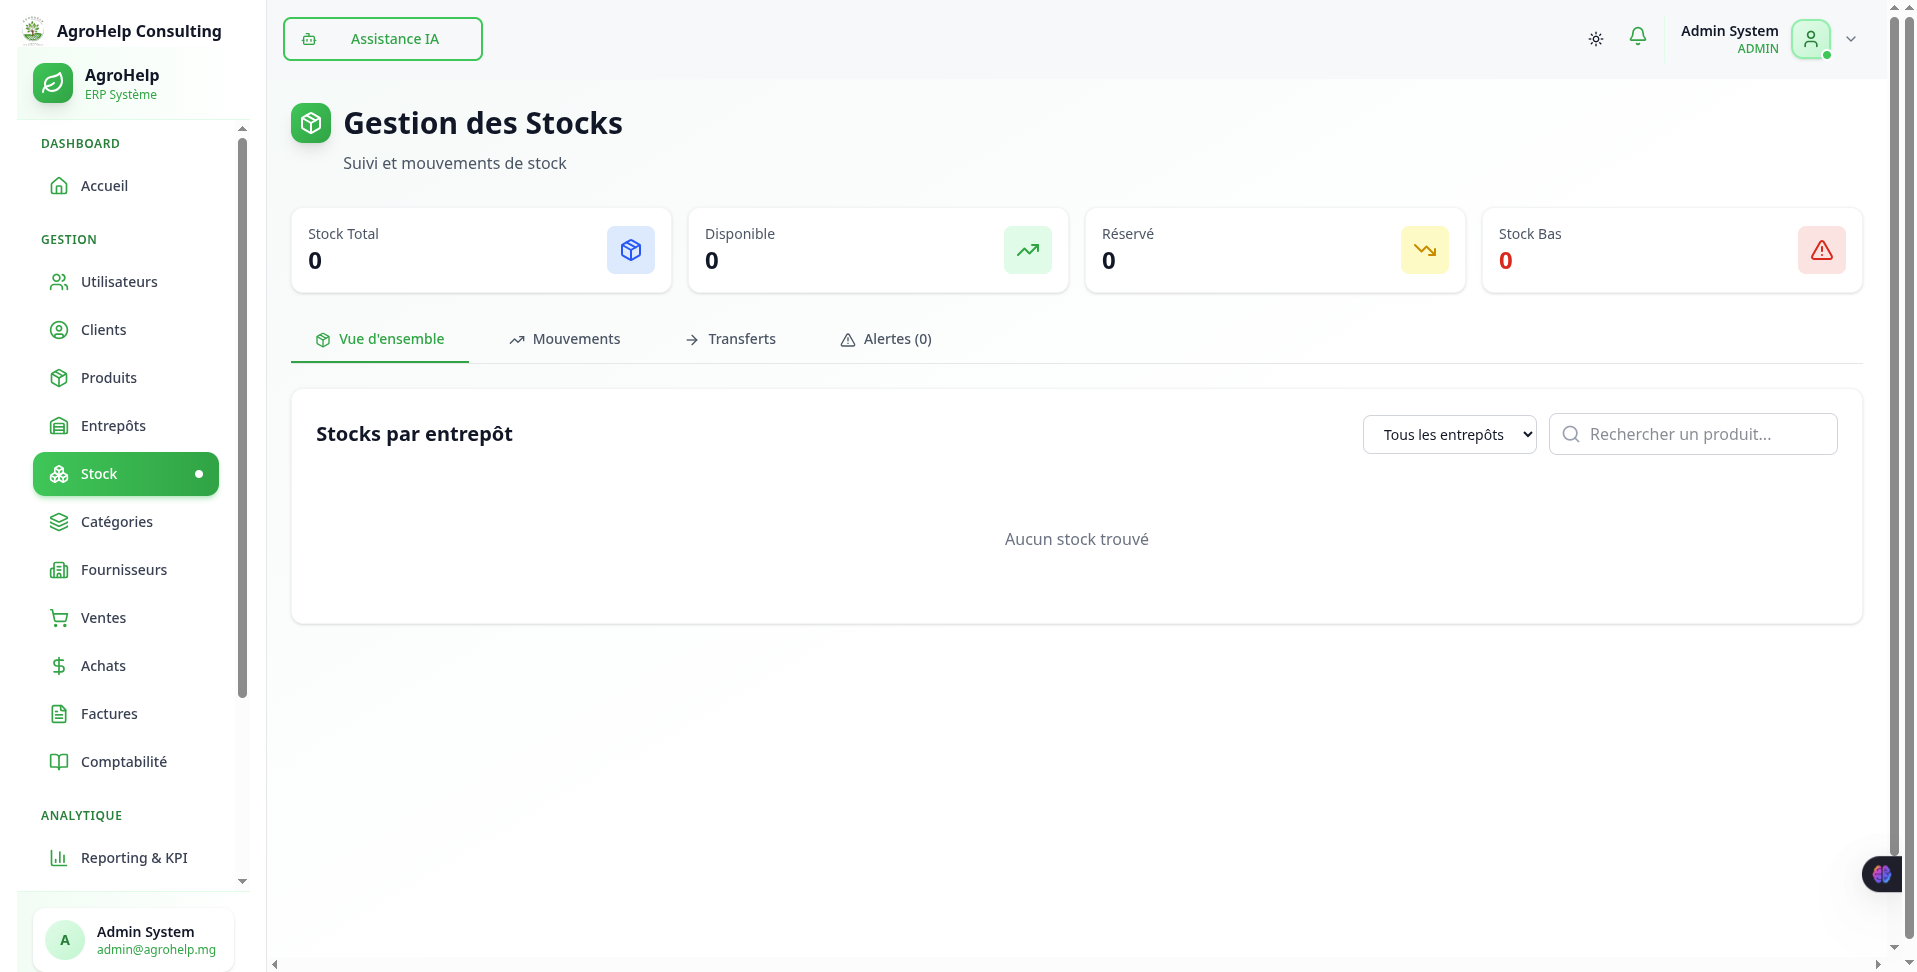Switch to the Mouvements tab
Screen dimensions: 1917x972
click(565, 339)
